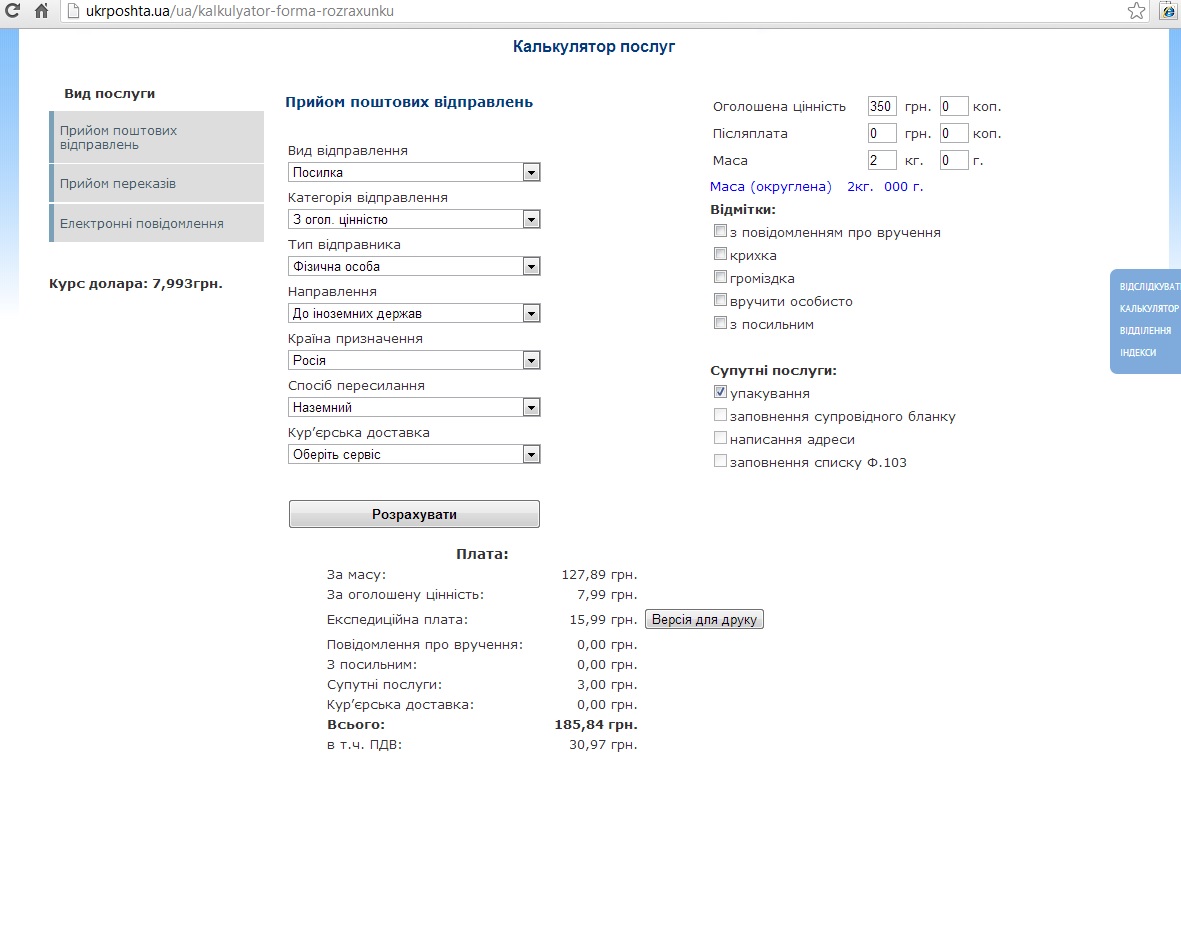Viewport: 1181px width, 941px height.
Task: Bookmark this page with the star icon
Action: click(1137, 11)
